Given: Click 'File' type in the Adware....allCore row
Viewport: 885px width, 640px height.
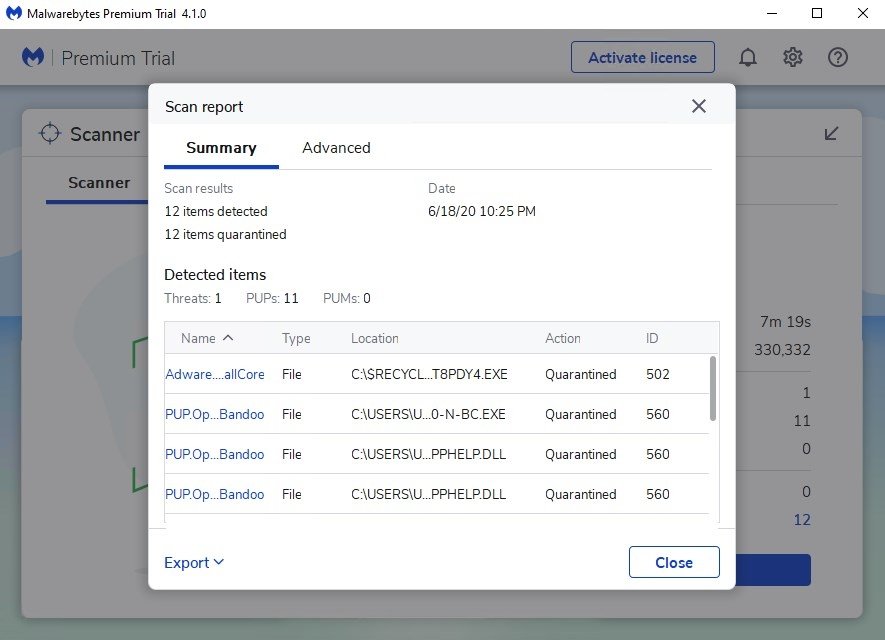Looking at the screenshot, I should 292,374.
